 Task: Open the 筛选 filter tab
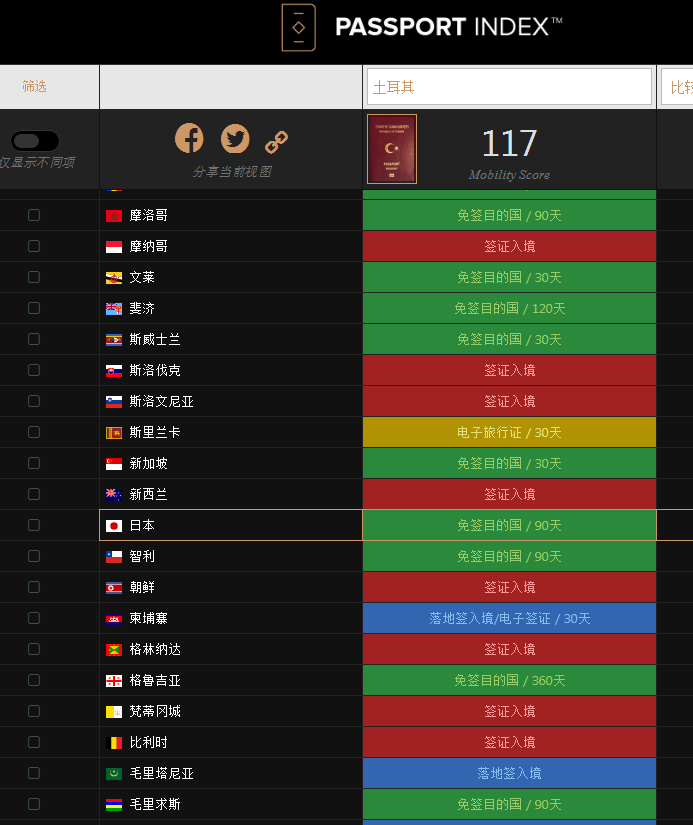click(34, 86)
